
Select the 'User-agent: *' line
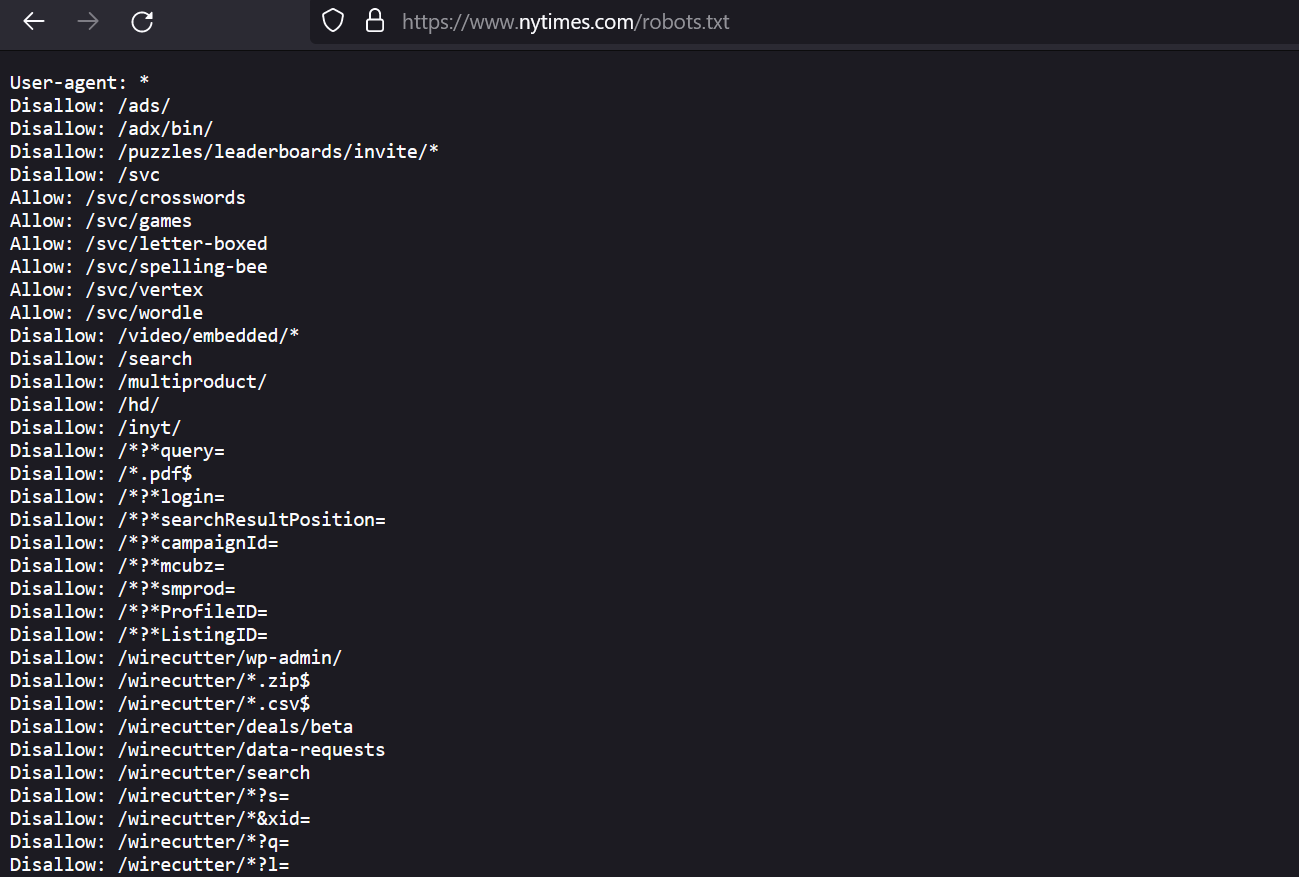[80, 82]
